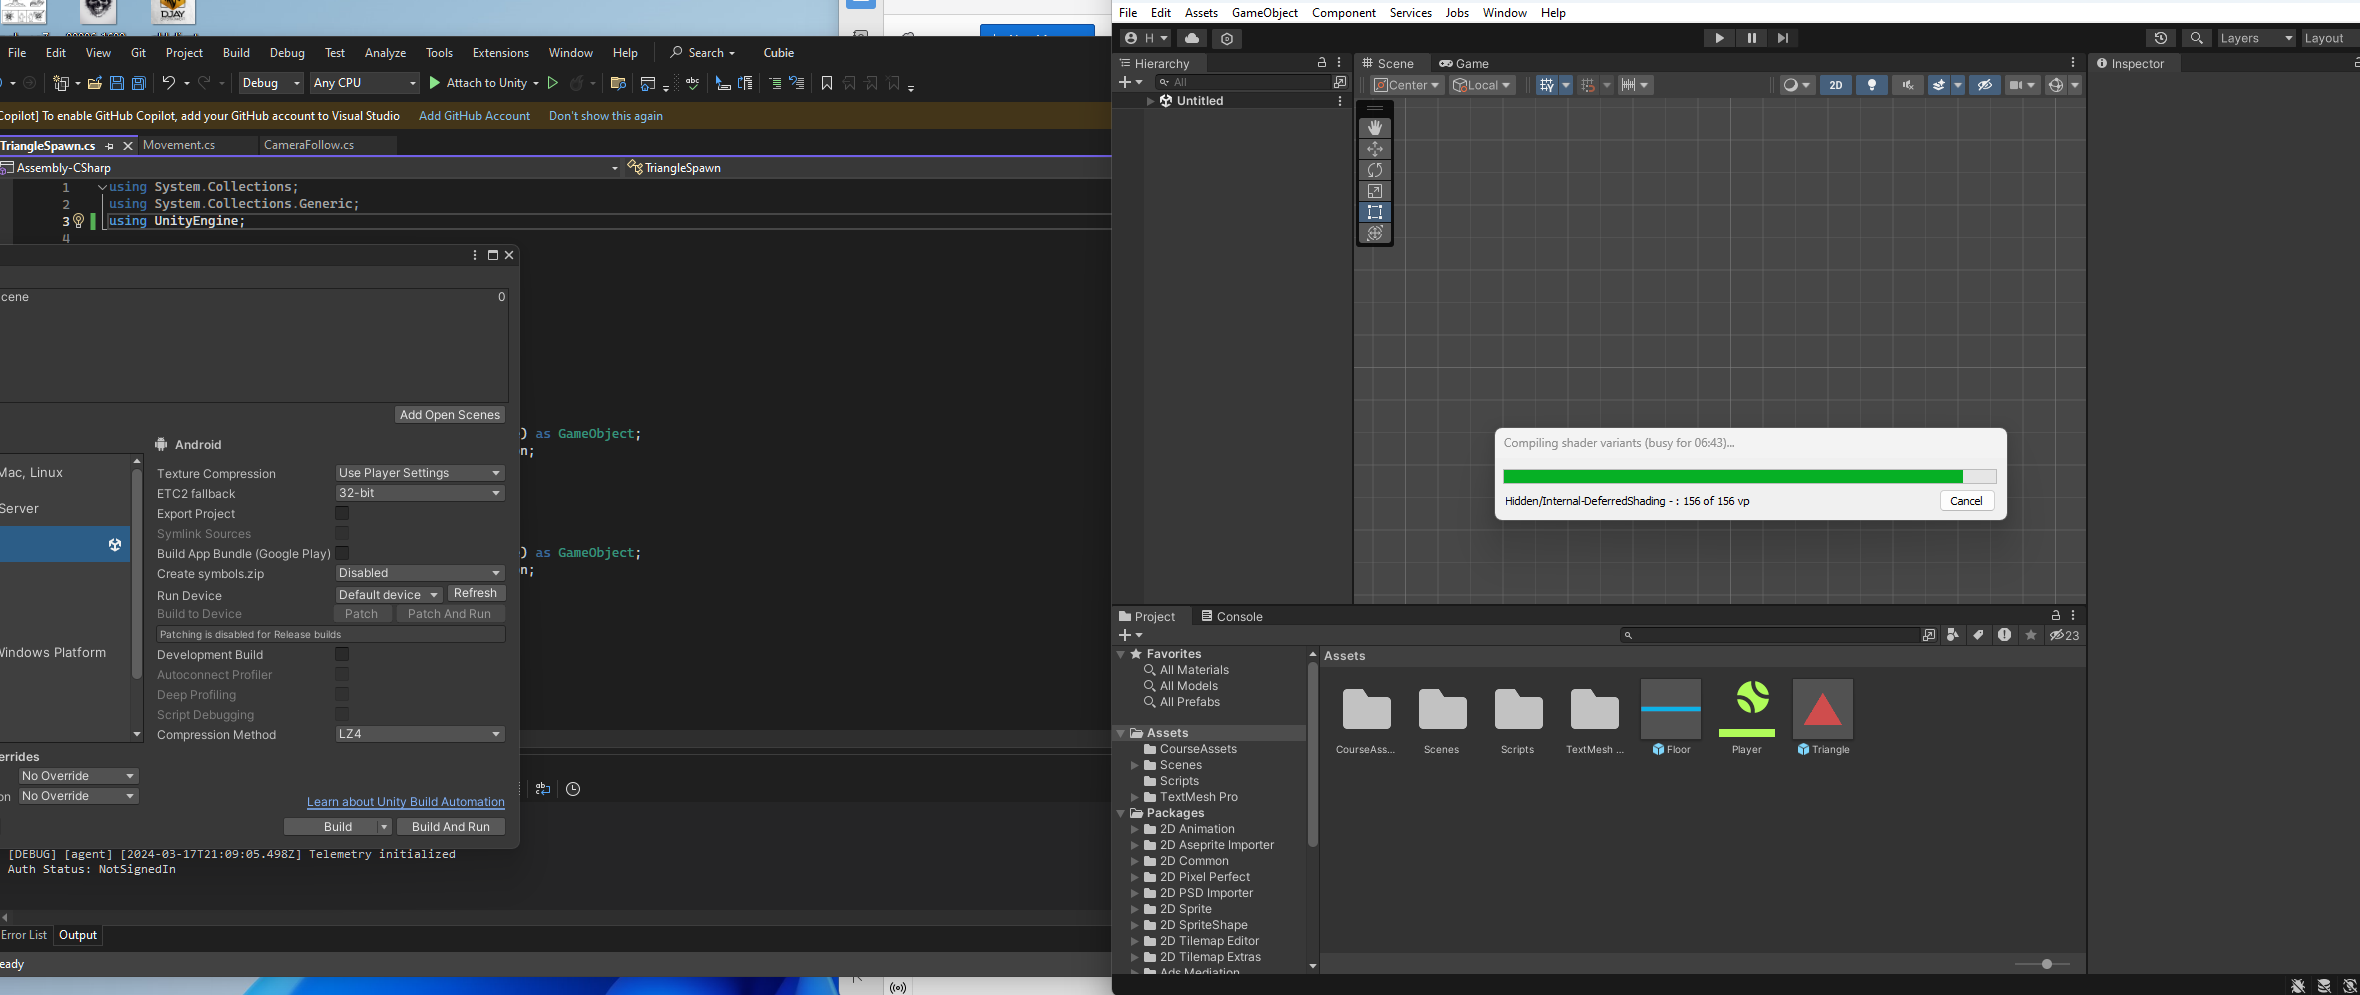This screenshot has width=2360, height=995.
Task: Select the Triangle prefab thumbnail
Action: click(1823, 709)
